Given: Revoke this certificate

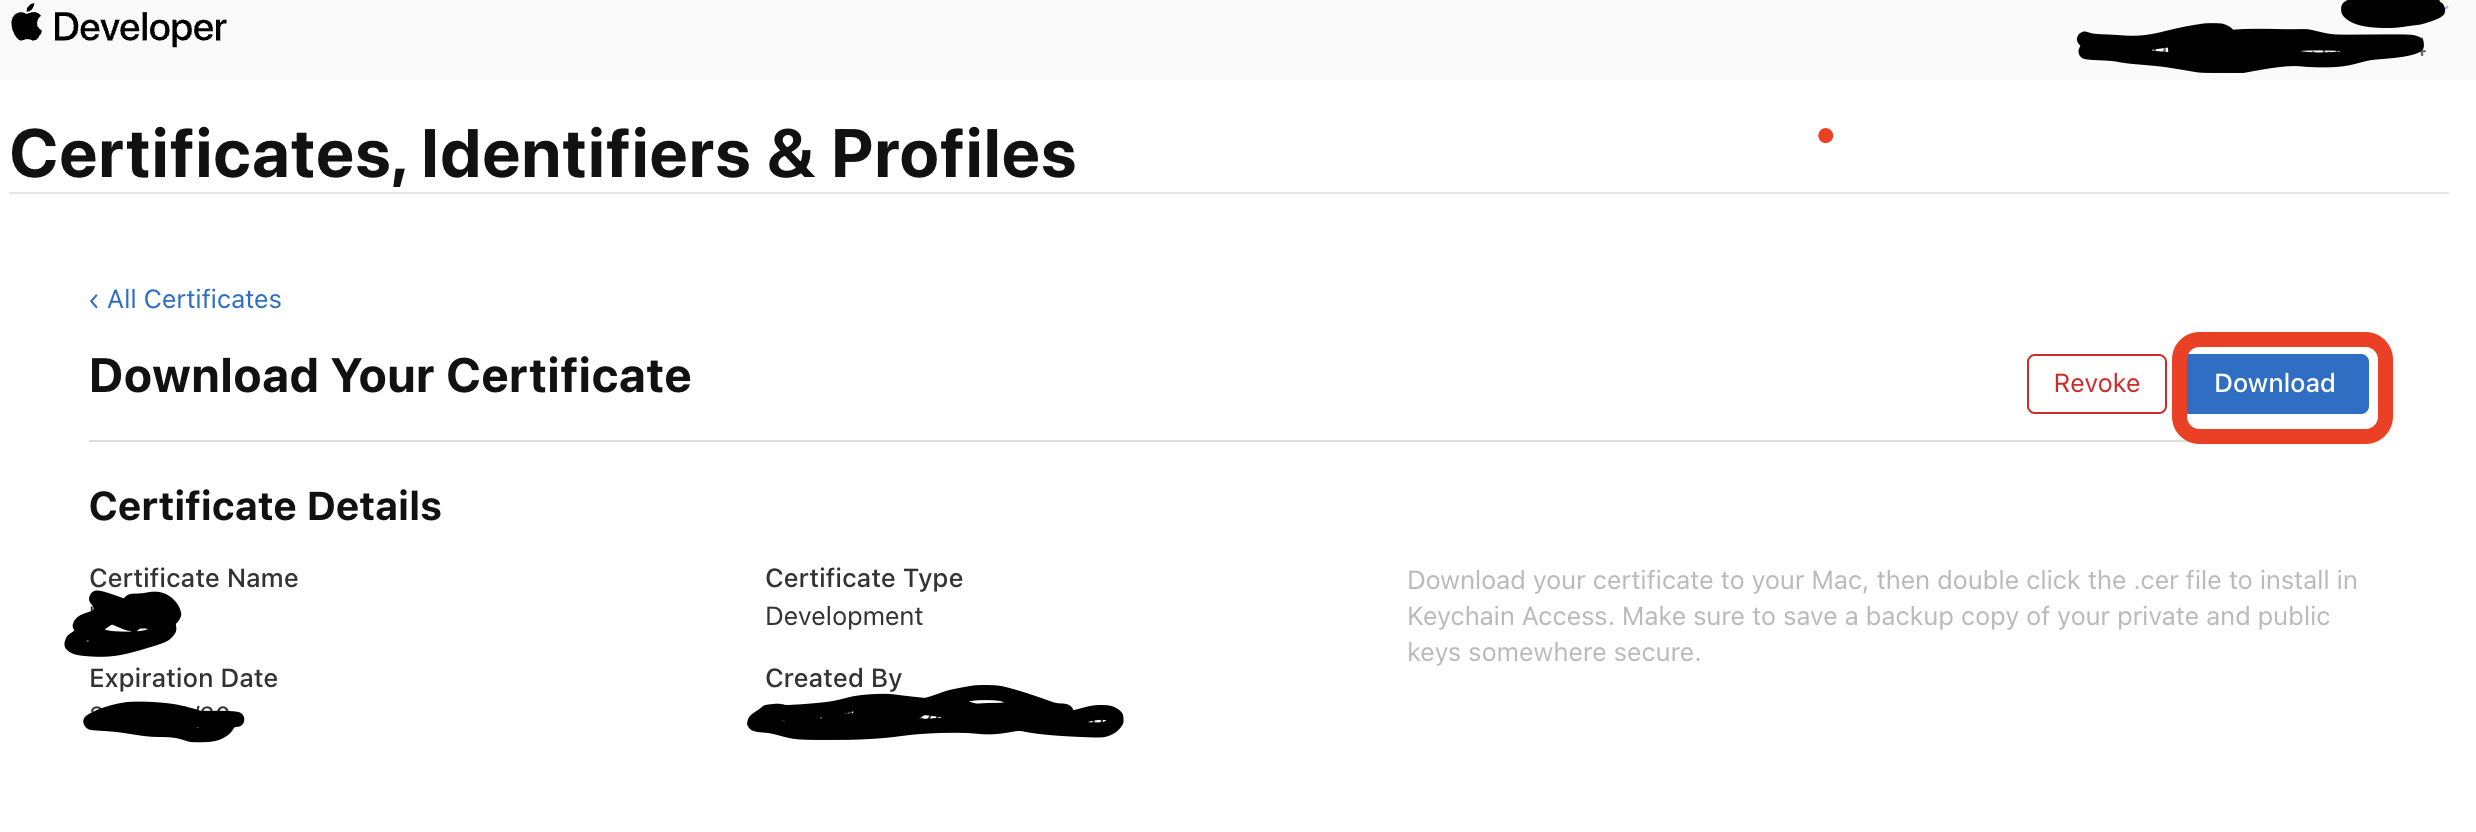Looking at the screenshot, I should pyautogui.click(x=2096, y=383).
